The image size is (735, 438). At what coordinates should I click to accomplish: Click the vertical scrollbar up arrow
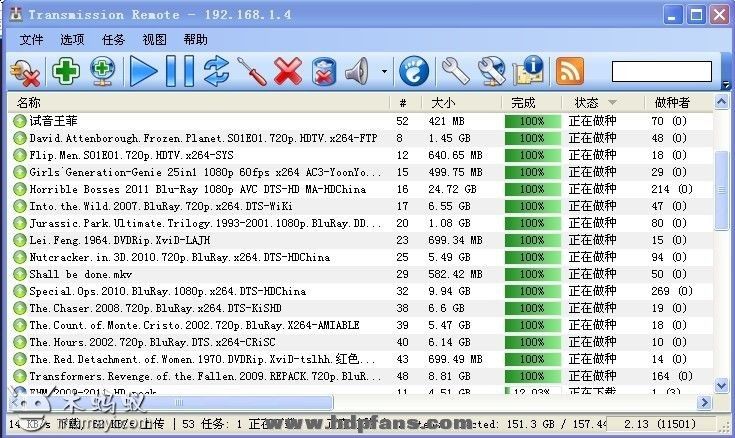click(721, 101)
